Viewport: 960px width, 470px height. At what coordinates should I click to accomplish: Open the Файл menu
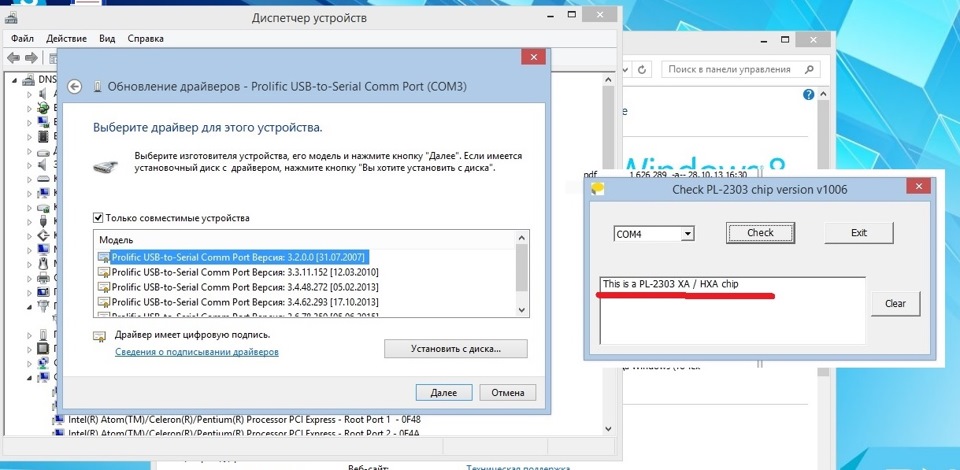click(22, 39)
